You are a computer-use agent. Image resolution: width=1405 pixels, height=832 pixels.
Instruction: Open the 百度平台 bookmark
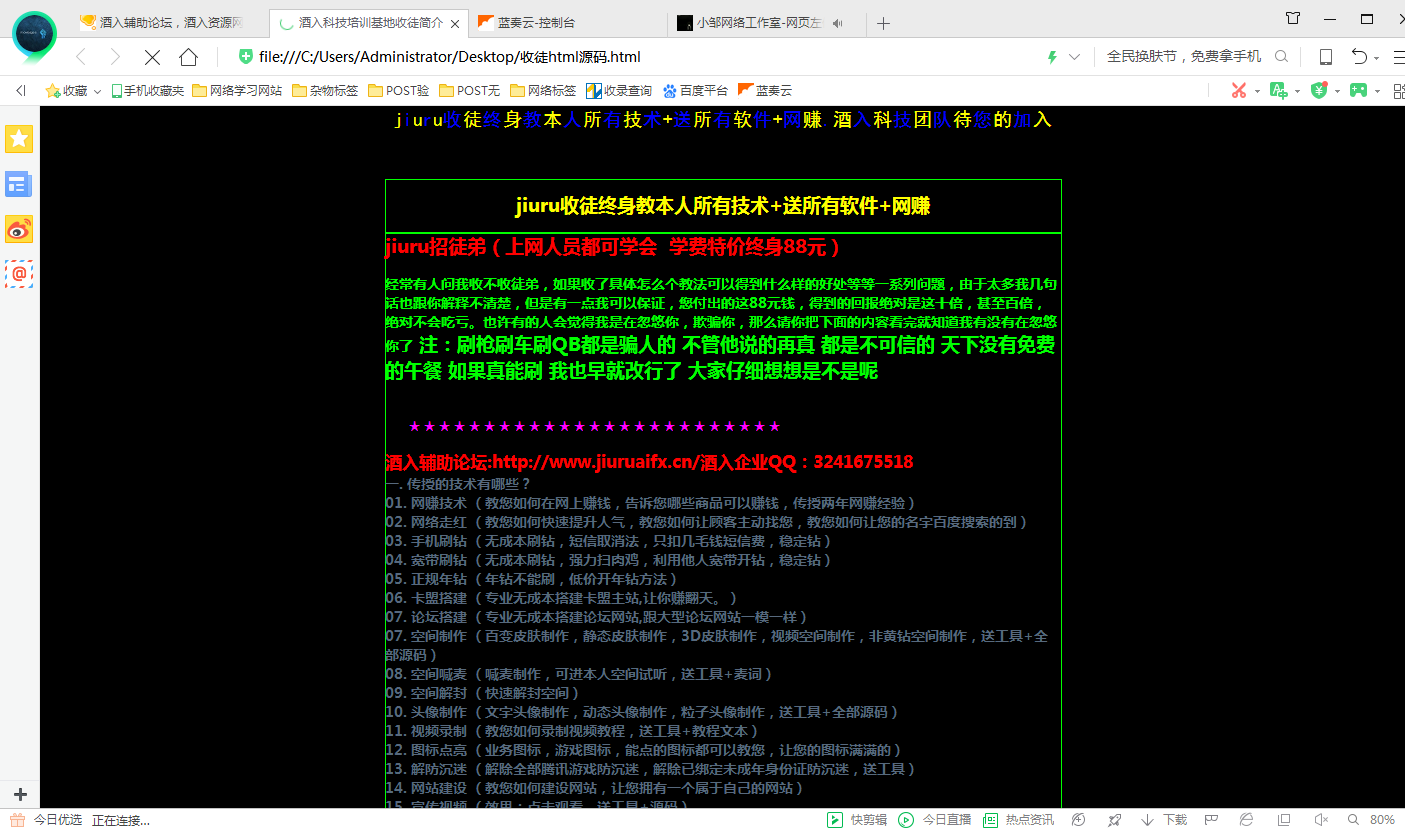pos(695,91)
